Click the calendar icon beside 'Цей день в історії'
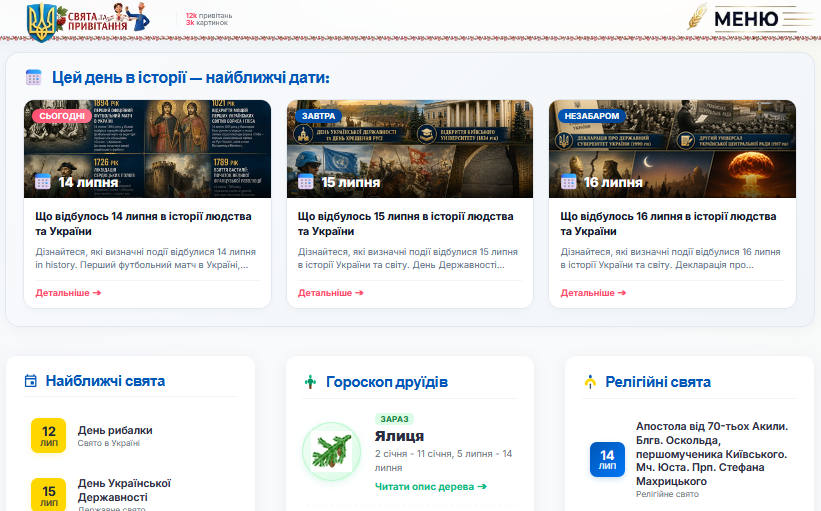Screen dimensions: 821x511 click(x=34, y=77)
